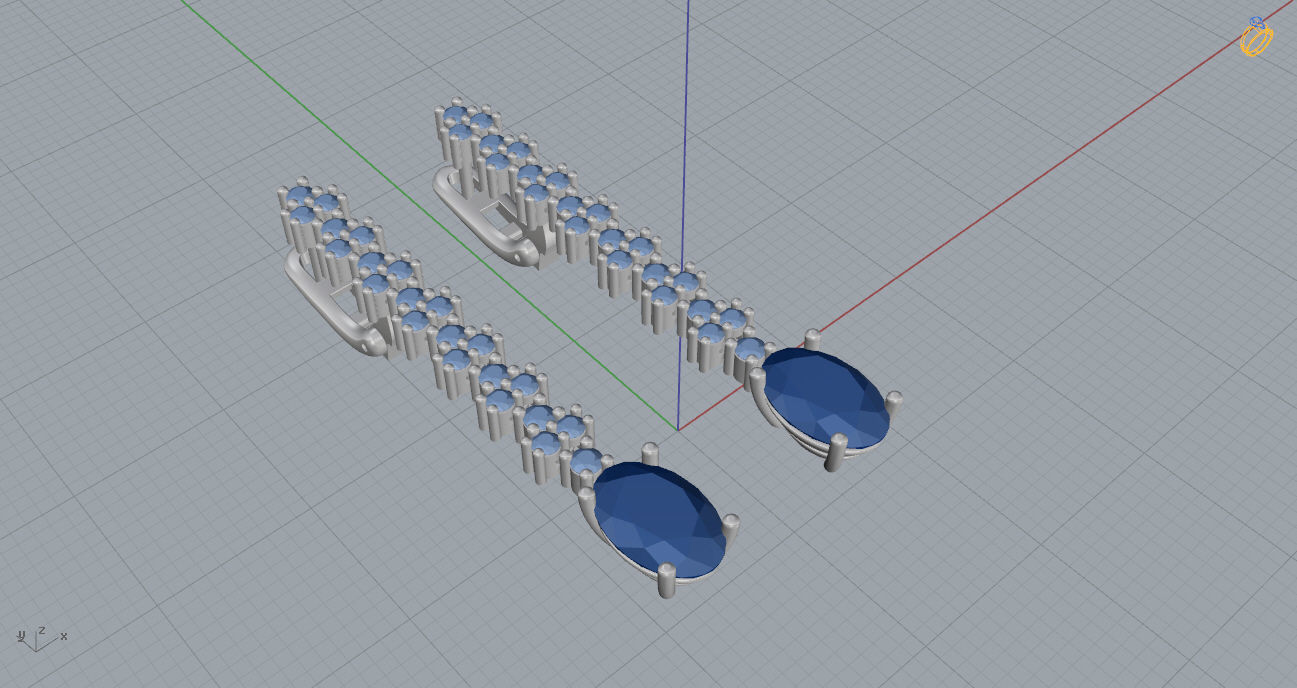Viewport: 1297px width, 688px height.
Task: Select the hinged clasp of the front earring
Action: coord(336,306)
